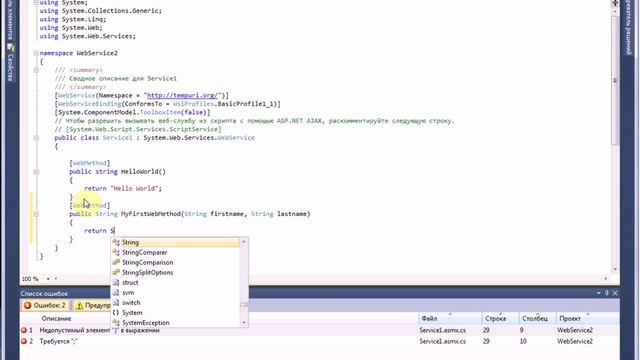Select error 2 Требуется ';' row
Viewport: 640px width, 360px height.
320,341
